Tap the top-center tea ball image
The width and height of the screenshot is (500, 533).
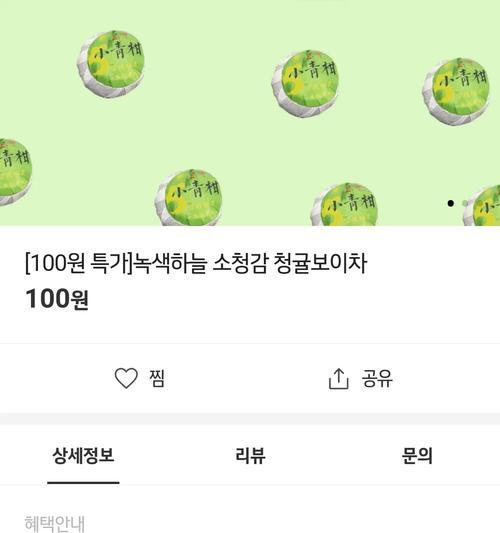point(305,84)
